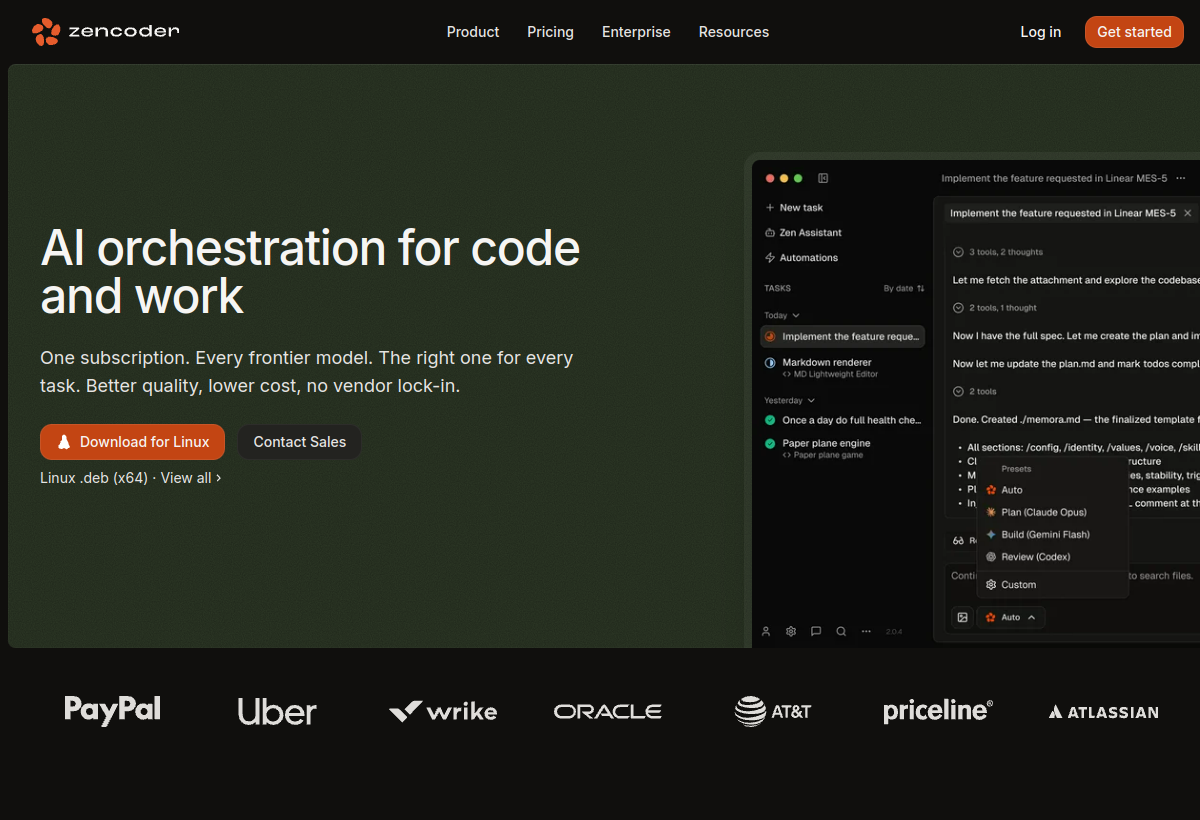The width and height of the screenshot is (1200, 820).
Task: Change the By date sort order
Action: click(904, 288)
